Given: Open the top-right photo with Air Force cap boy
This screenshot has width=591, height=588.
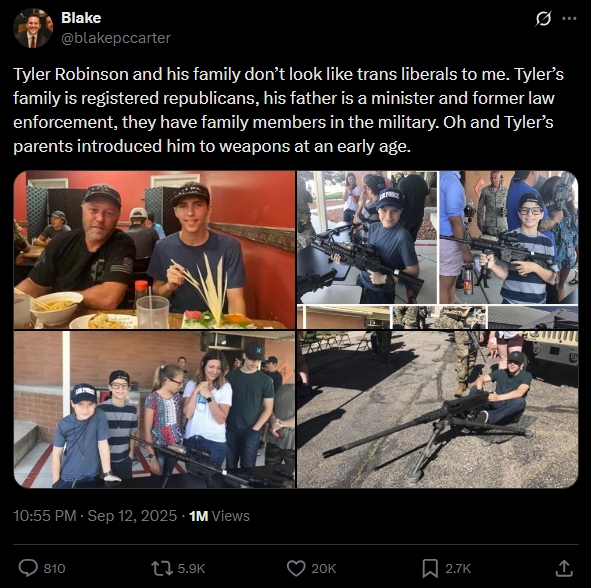Looking at the screenshot, I should tap(438, 250).
